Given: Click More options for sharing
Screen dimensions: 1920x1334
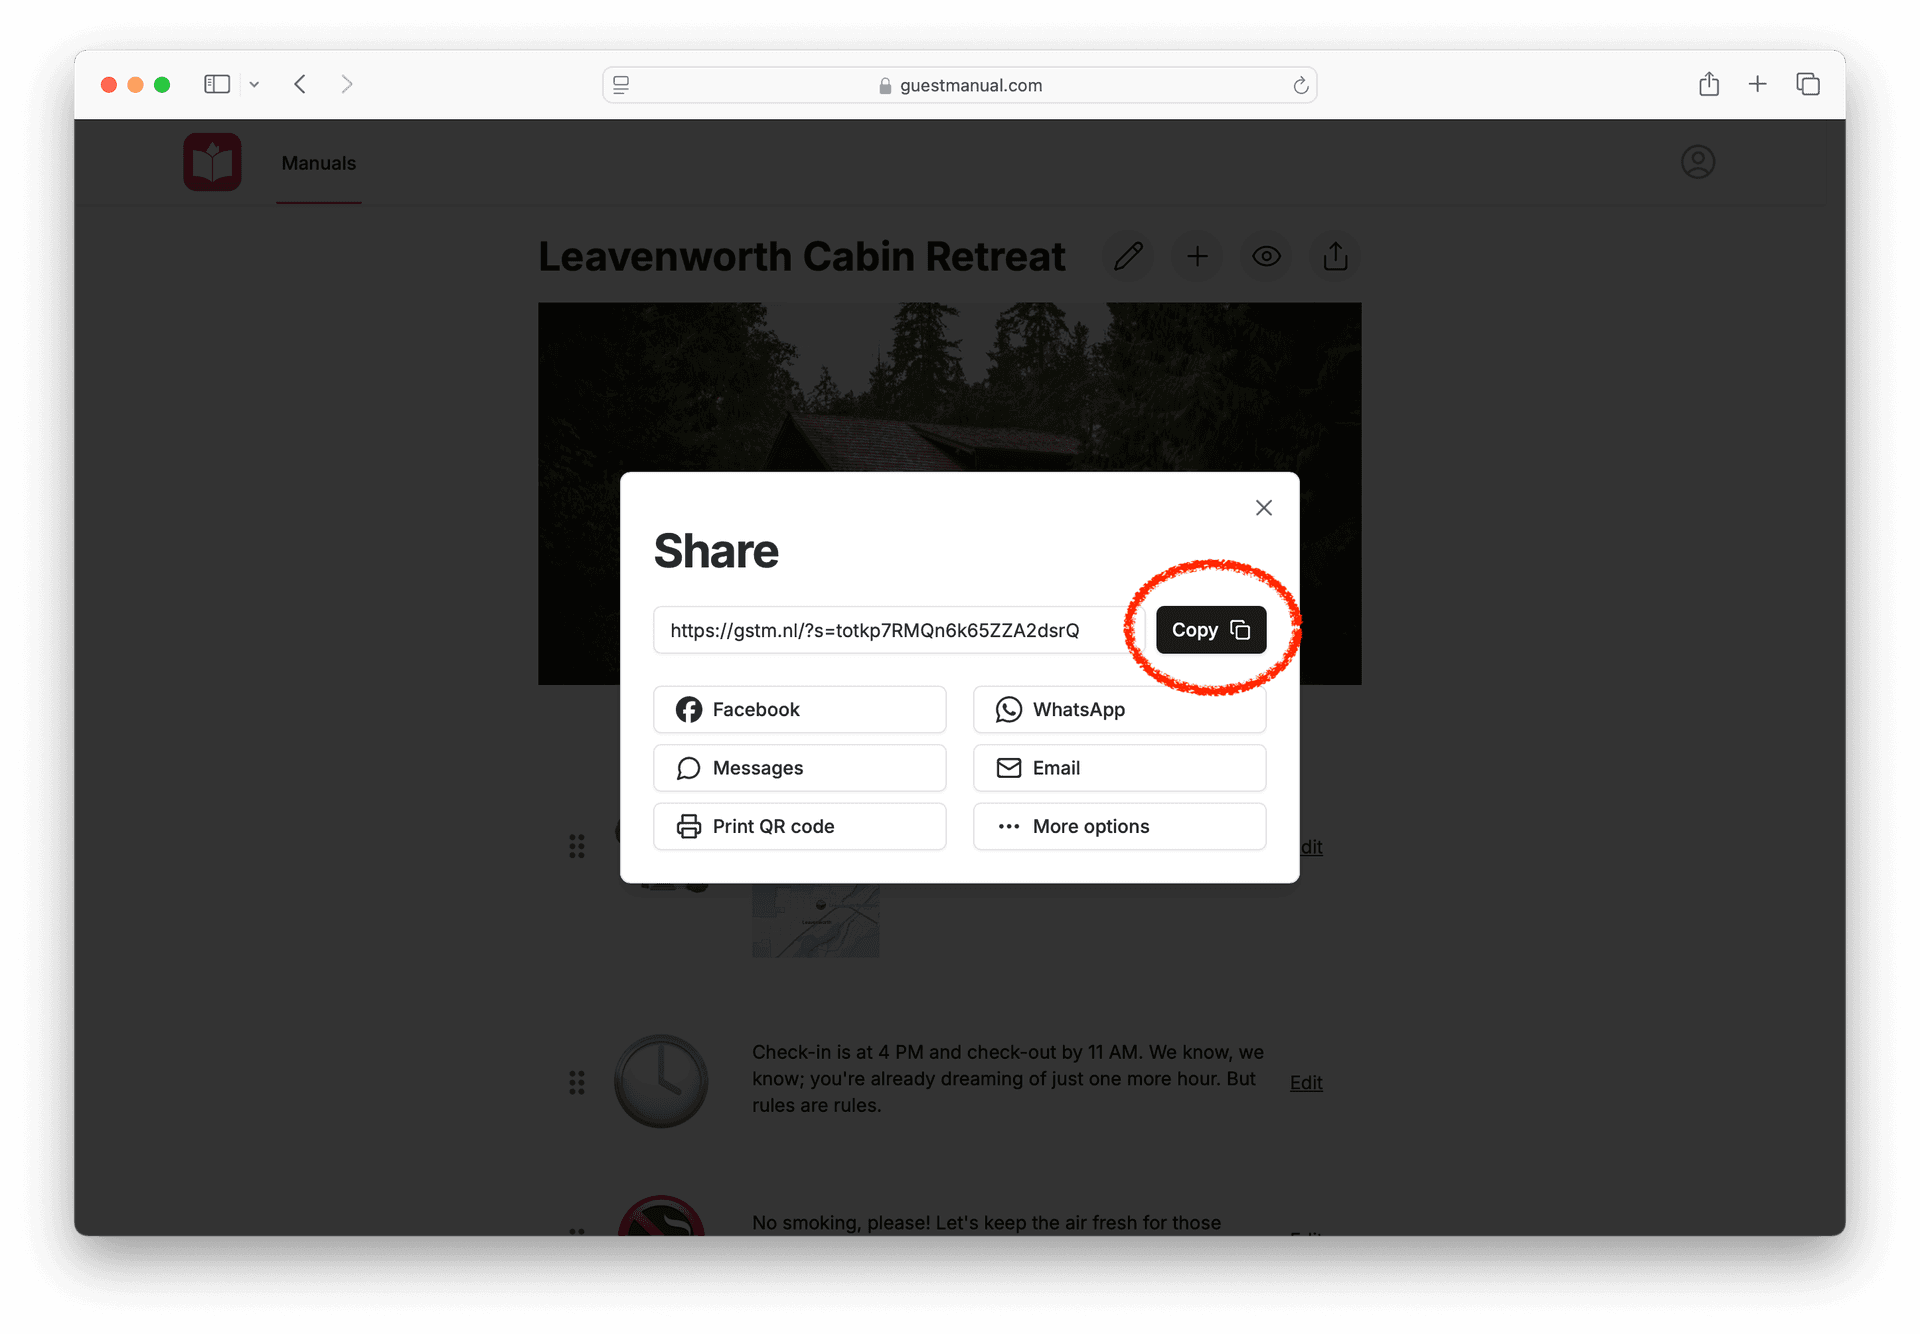Looking at the screenshot, I should coord(1120,826).
